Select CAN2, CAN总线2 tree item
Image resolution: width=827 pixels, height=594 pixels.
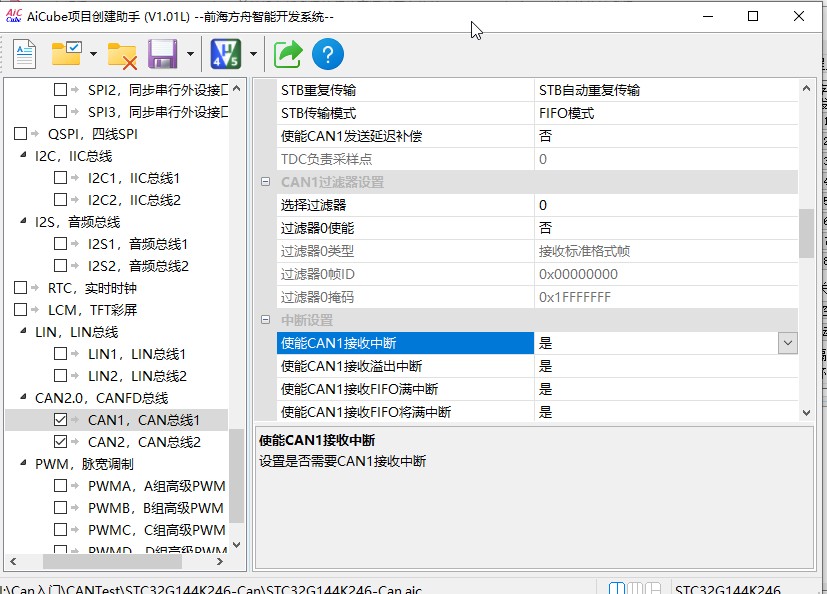pos(144,442)
